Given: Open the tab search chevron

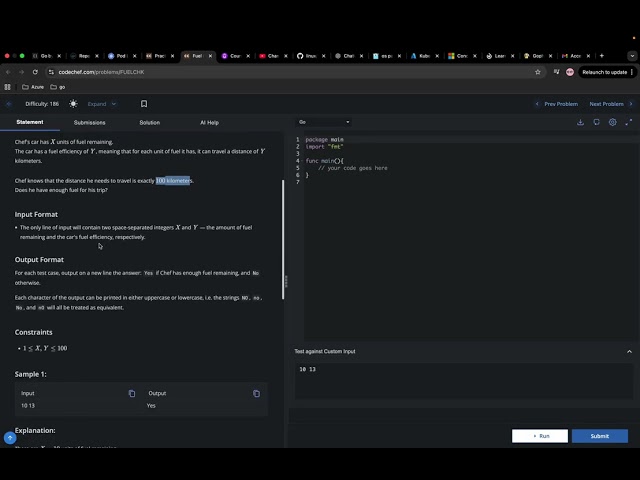Looking at the screenshot, I should (x=632, y=56).
